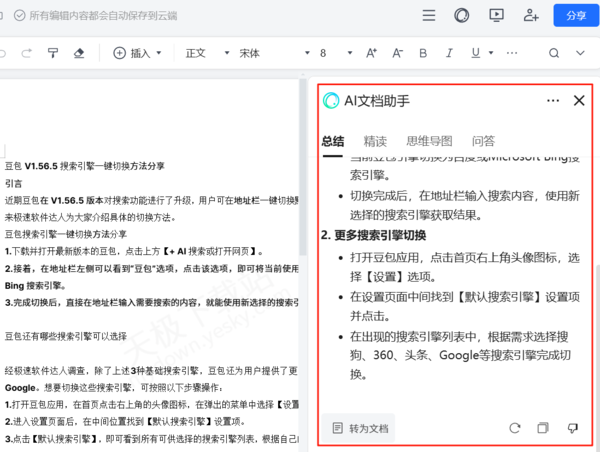Open the 正文 paragraph style dropdown

click(x=207, y=53)
